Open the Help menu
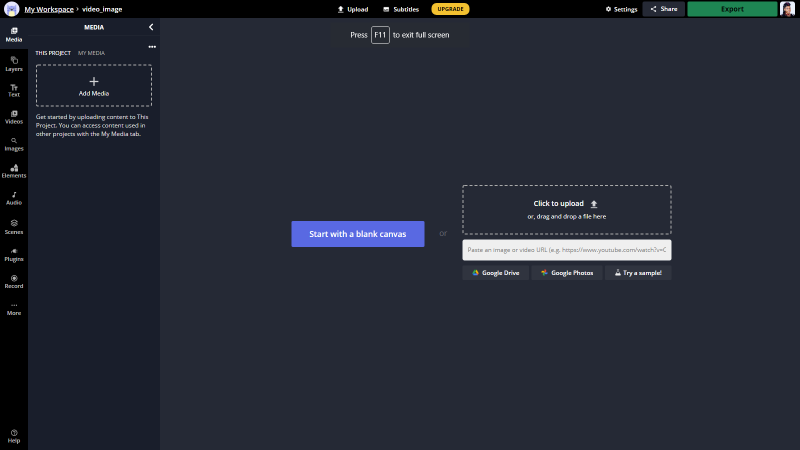 click(x=14, y=436)
